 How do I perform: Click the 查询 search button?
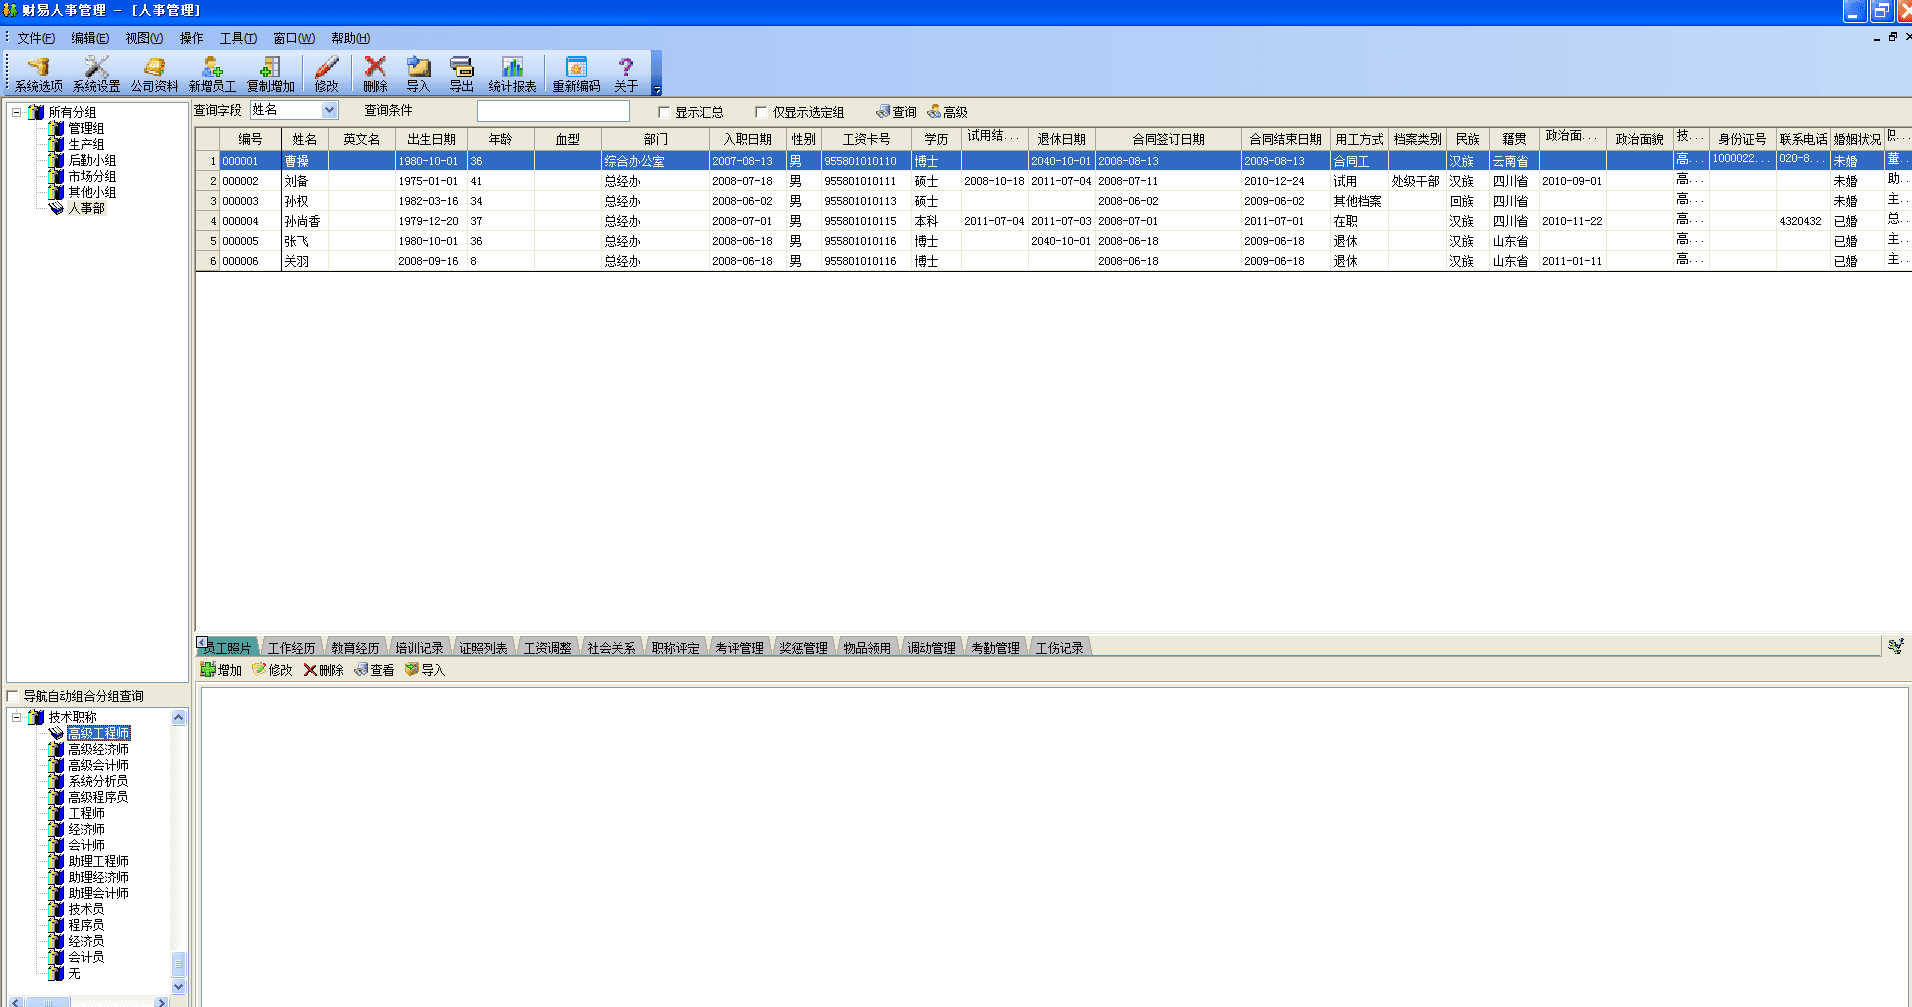(x=896, y=112)
